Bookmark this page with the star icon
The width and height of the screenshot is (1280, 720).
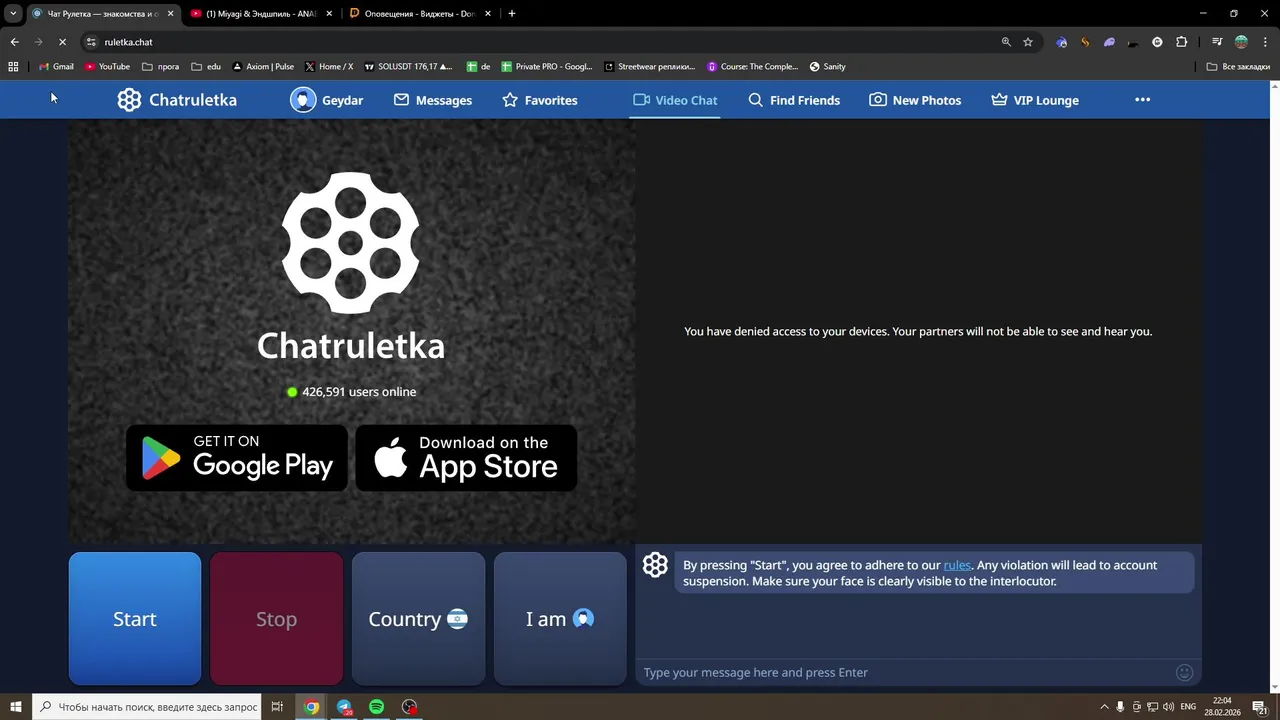point(1028,42)
